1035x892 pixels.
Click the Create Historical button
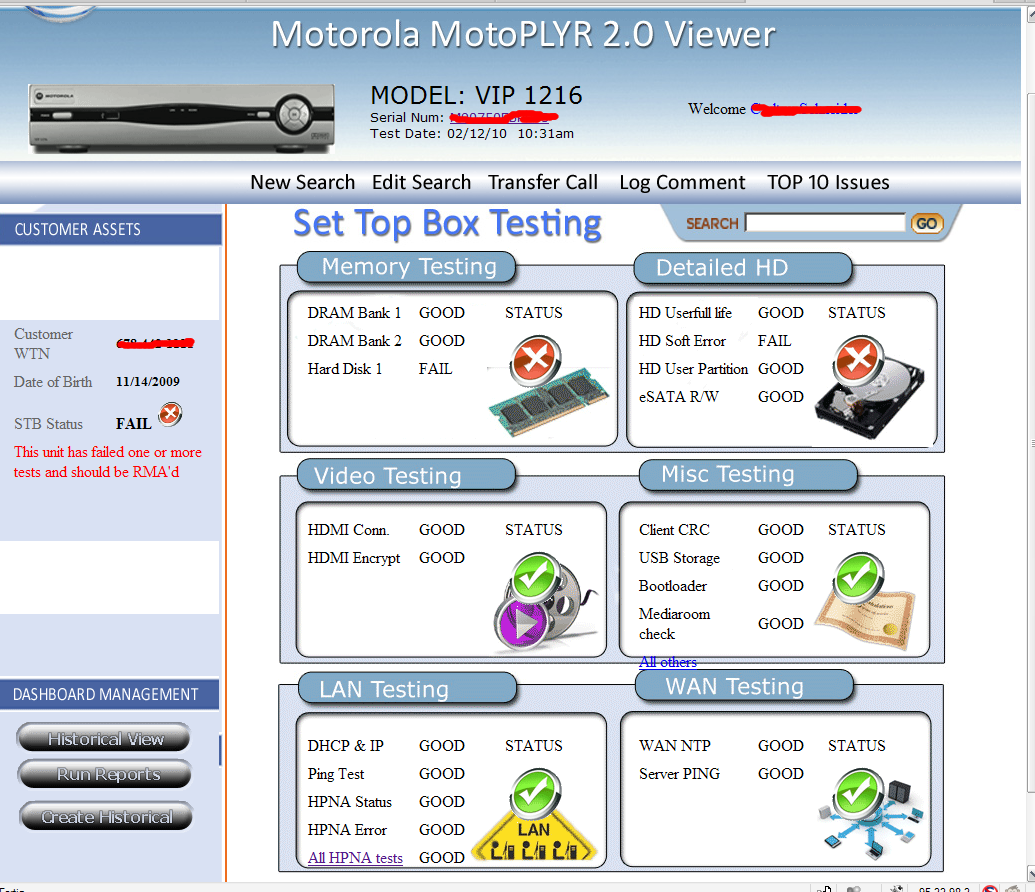[x=106, y=817]
